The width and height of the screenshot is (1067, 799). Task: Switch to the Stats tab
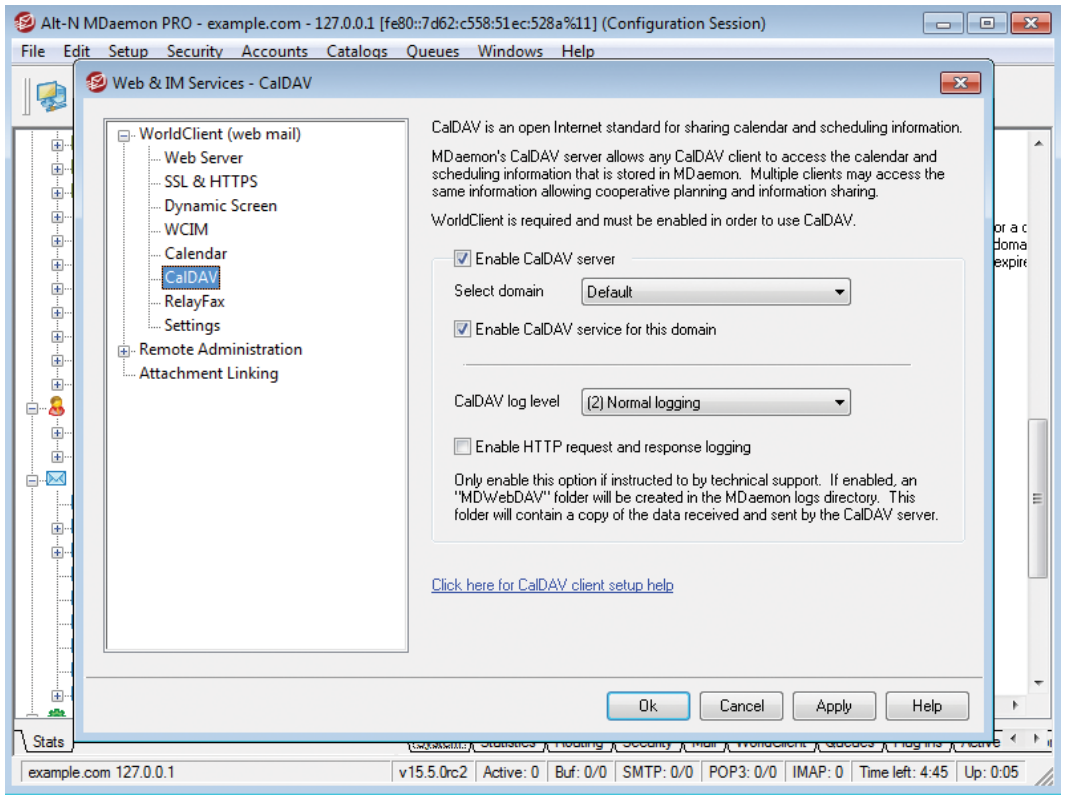[47, 741]
